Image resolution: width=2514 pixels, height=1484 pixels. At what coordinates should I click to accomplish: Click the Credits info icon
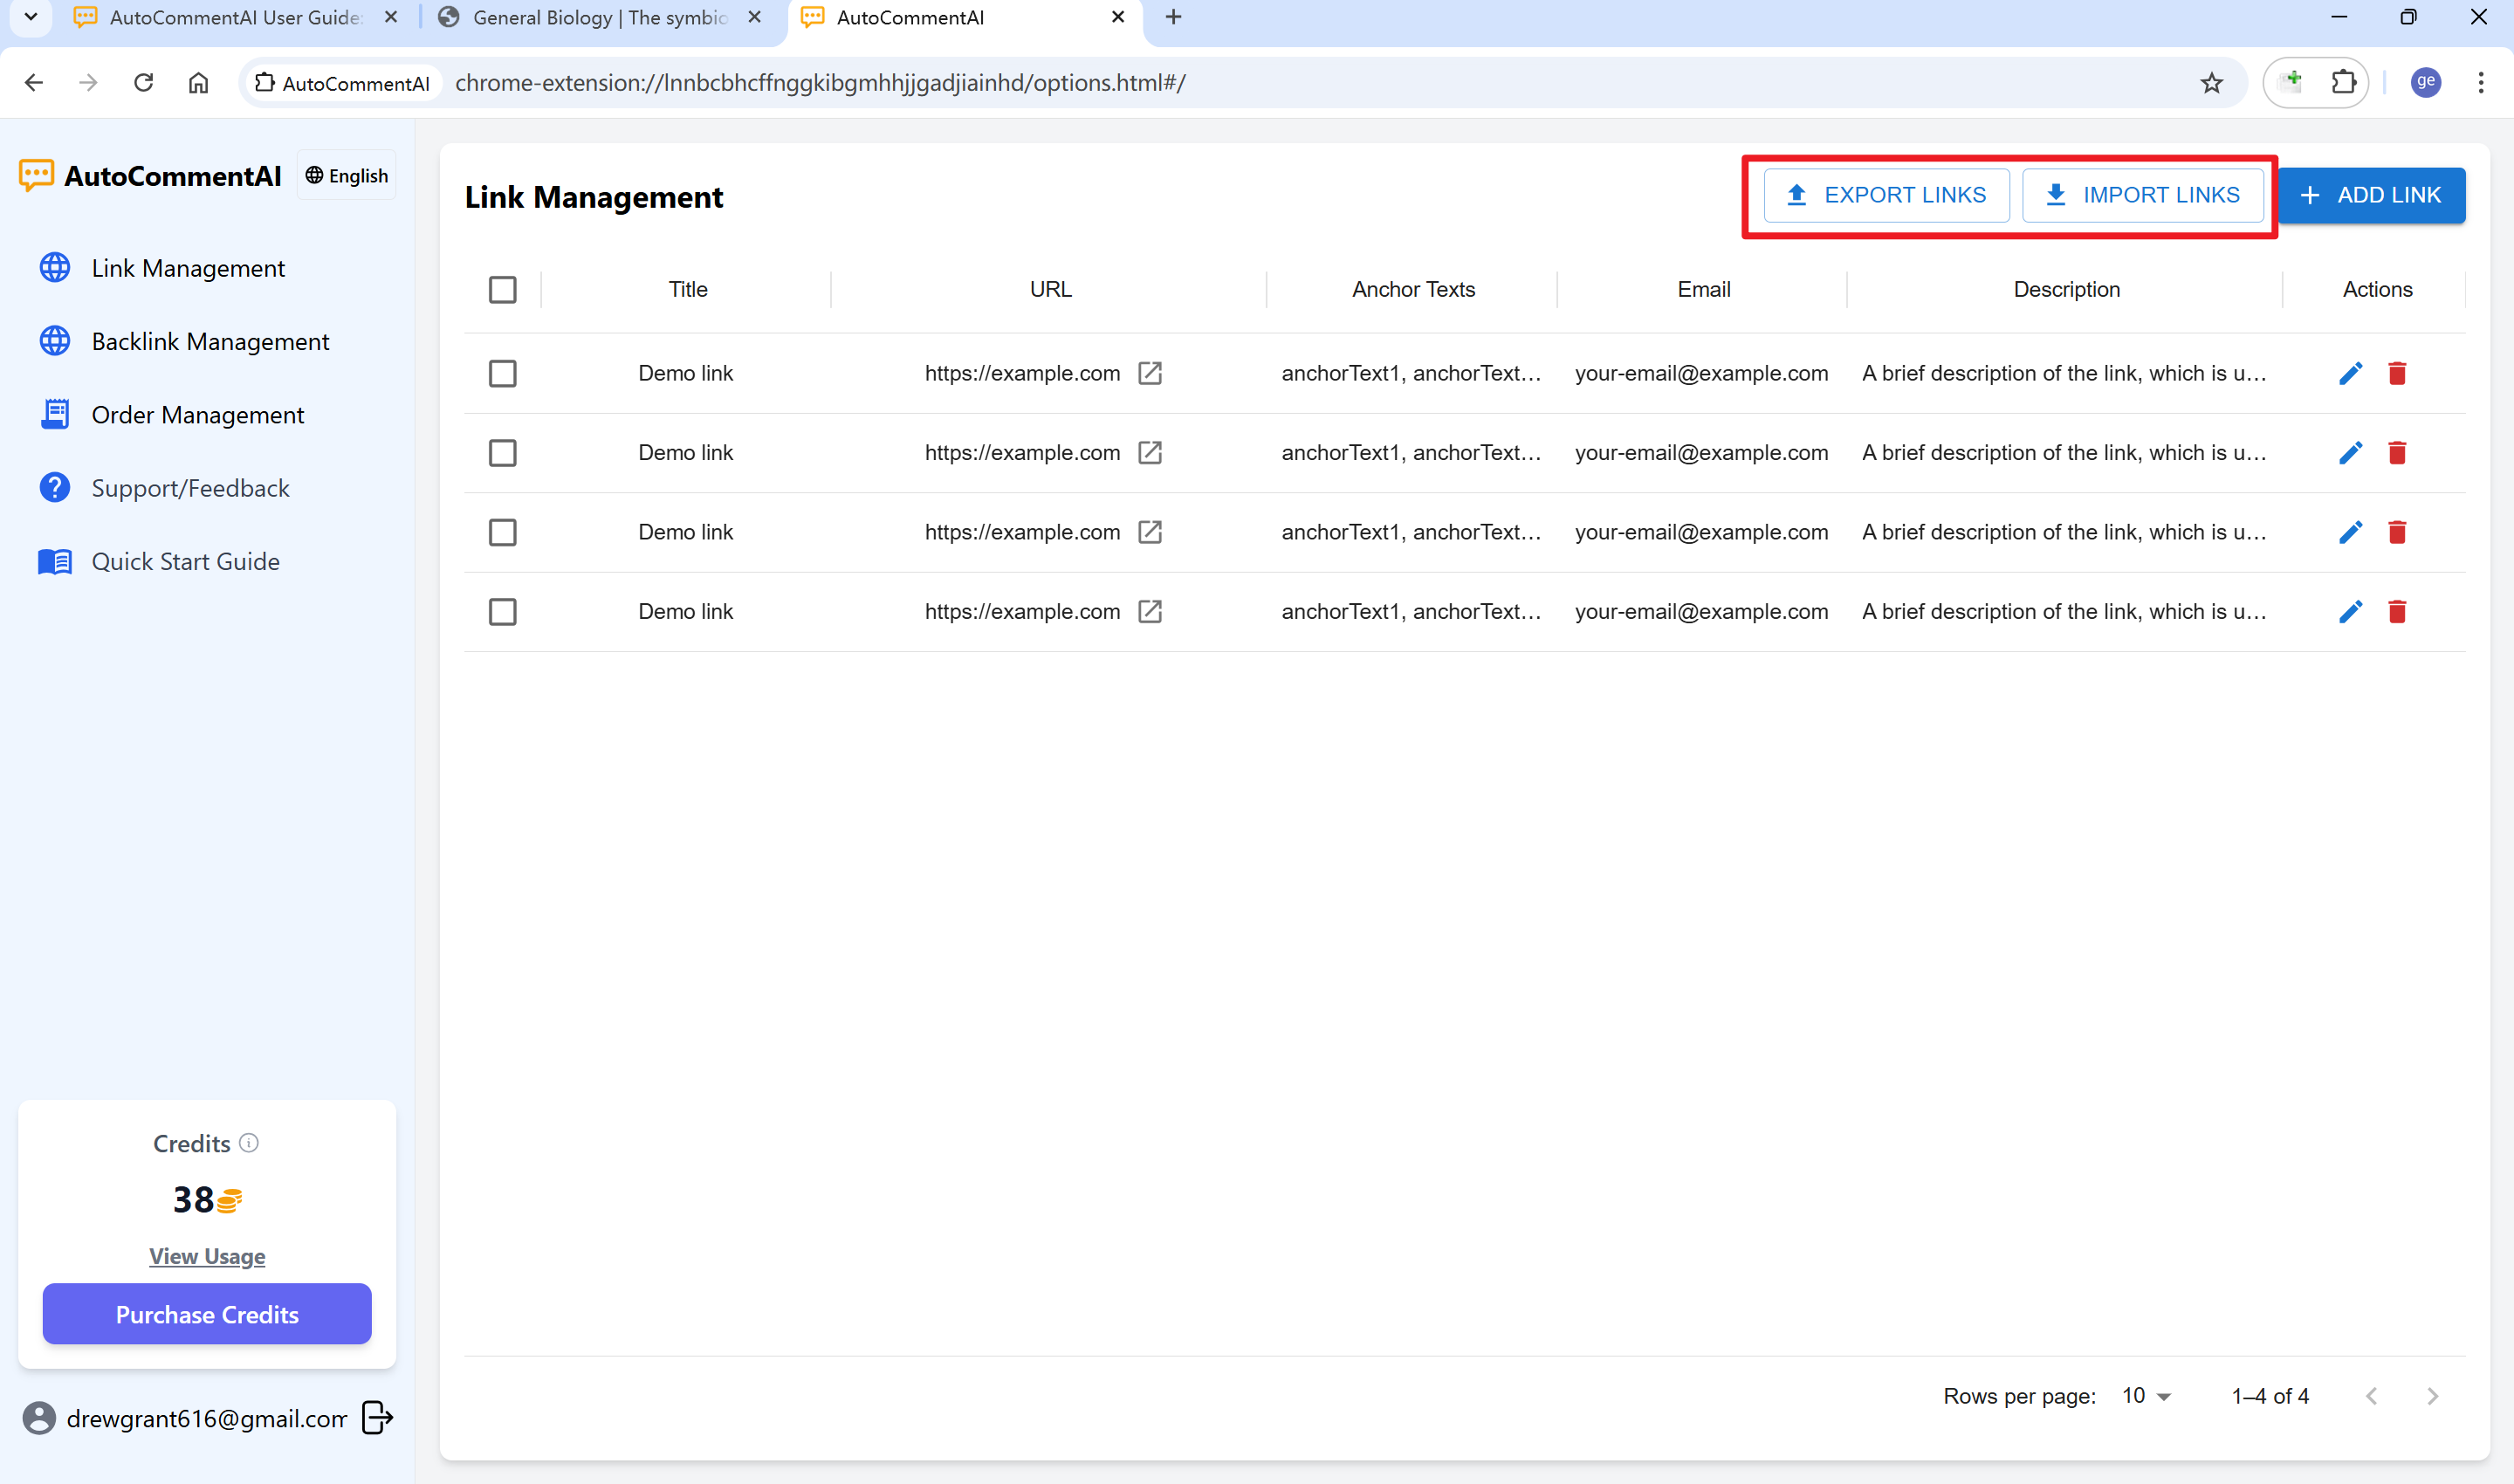[249, 1142]
